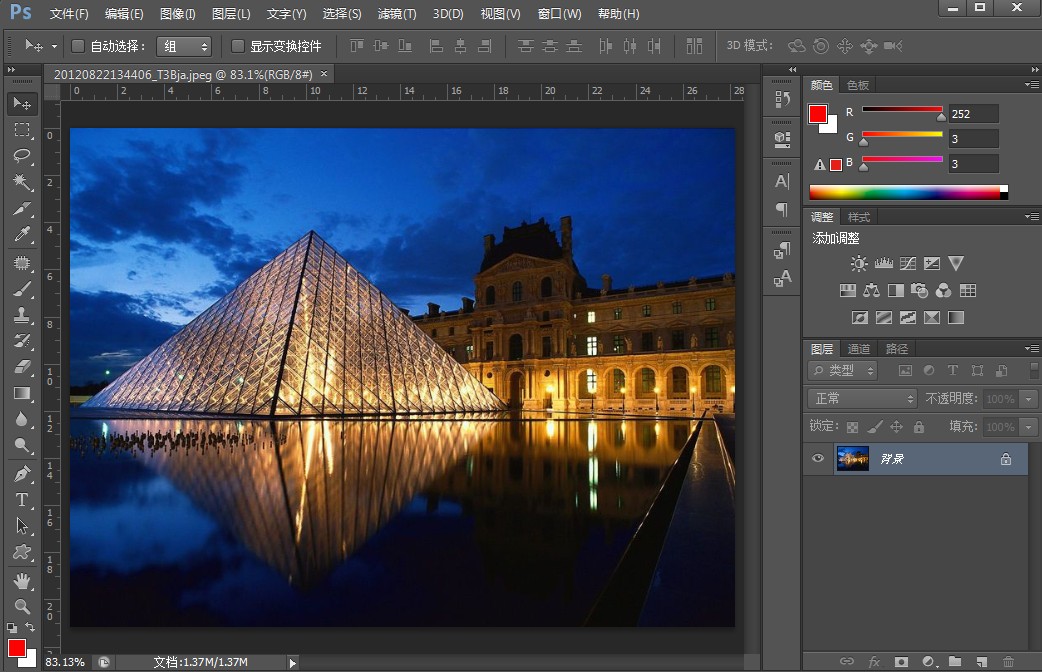Open the 组 auto-select dropdown
Screen dimensions: 1042x672
pos(184,46)
